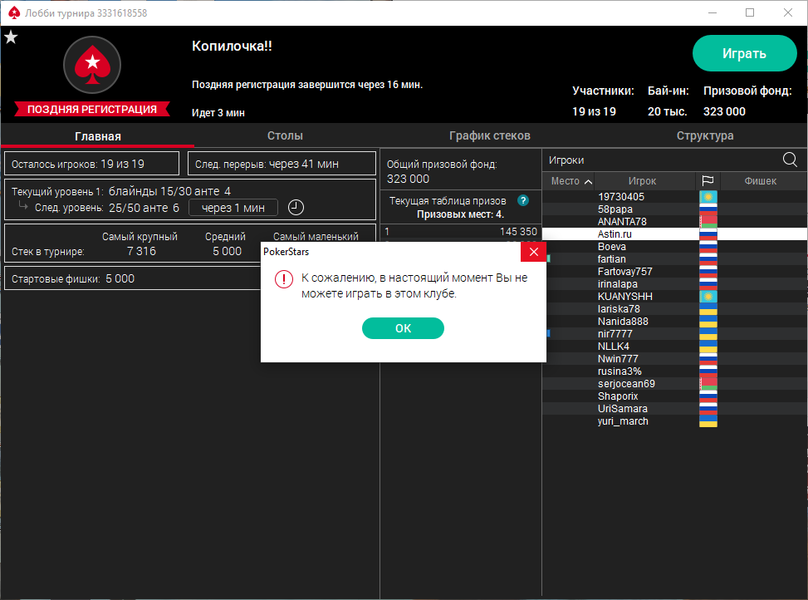Open the График стеков tab
Screen dimensions: 808x600
coord(489,136)
